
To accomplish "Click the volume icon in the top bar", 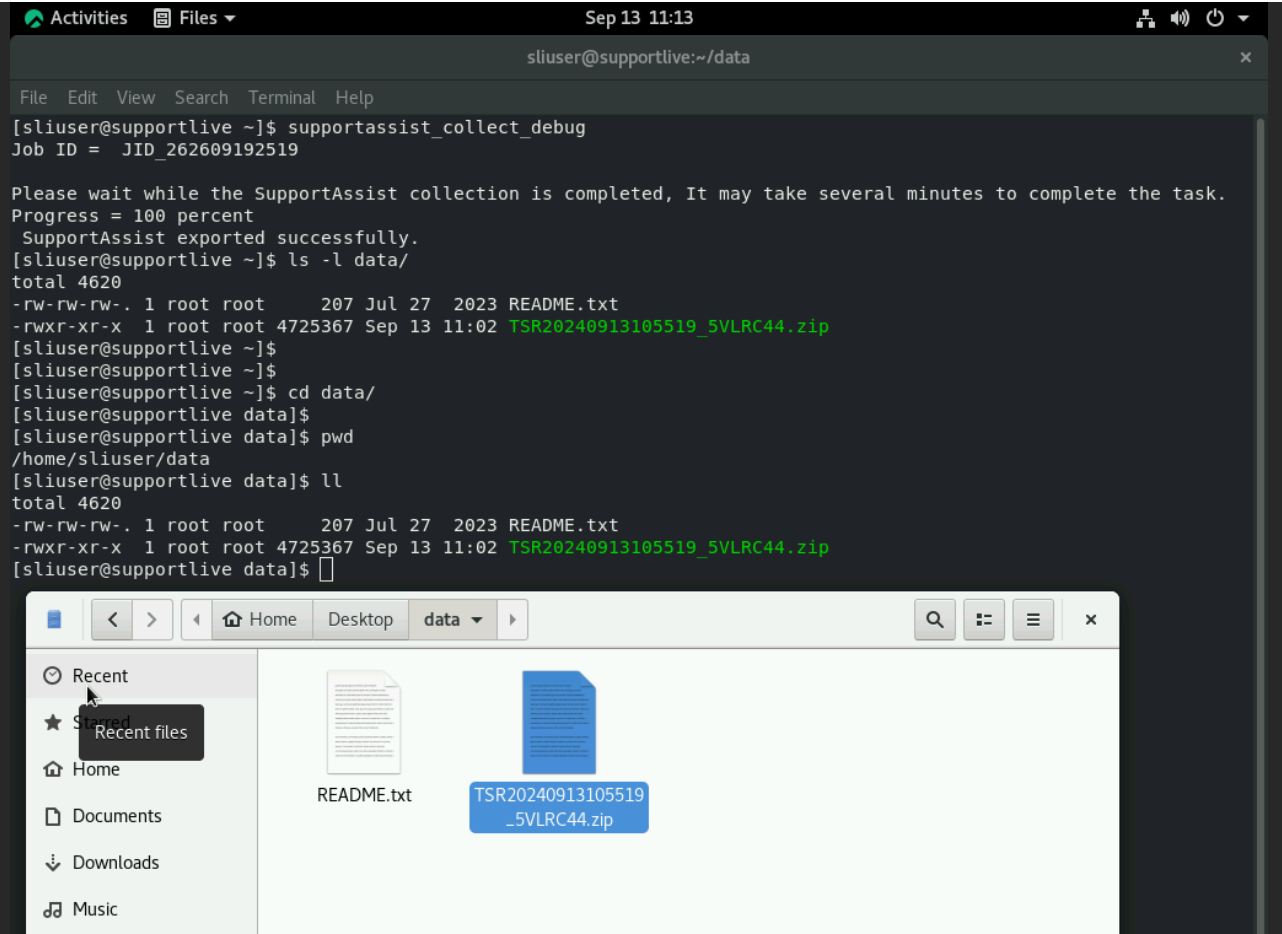I will point(1179,17).
